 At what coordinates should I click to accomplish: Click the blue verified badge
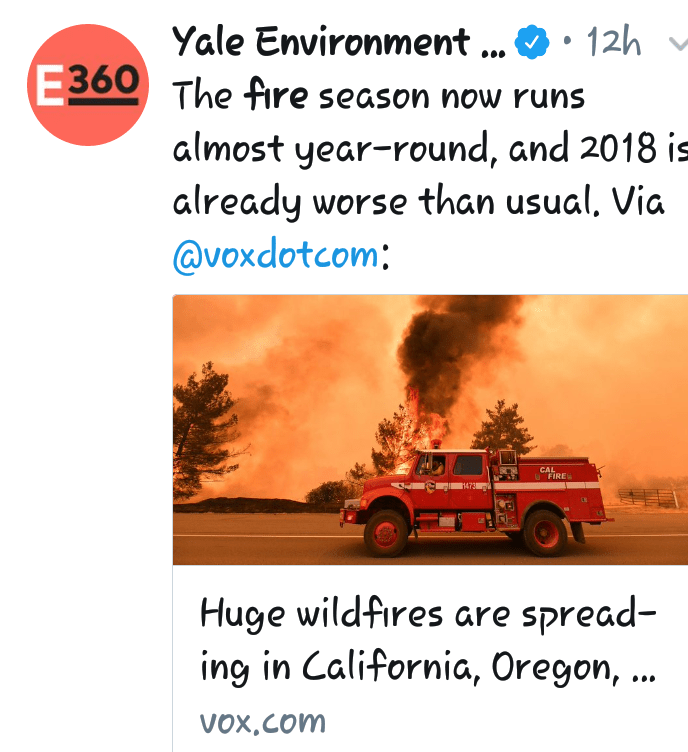point(531,43)
